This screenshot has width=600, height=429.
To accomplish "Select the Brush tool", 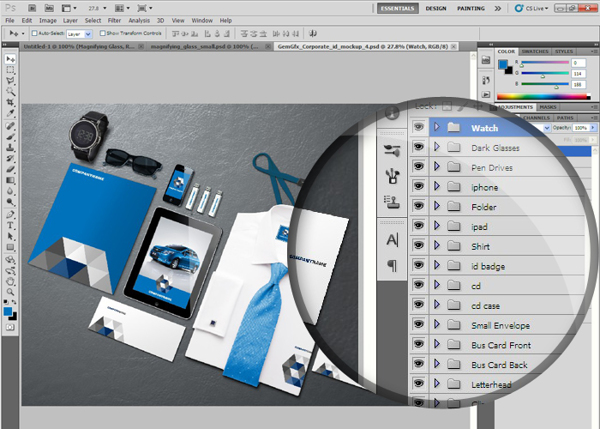I will [10, 137].
